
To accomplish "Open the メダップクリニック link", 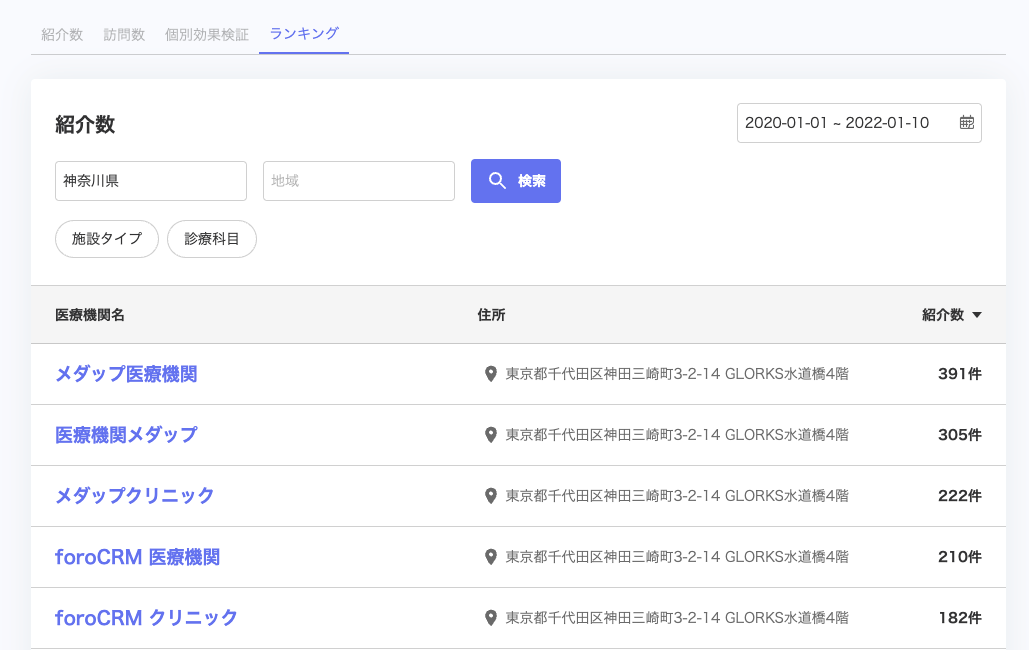I will (135, 496).
